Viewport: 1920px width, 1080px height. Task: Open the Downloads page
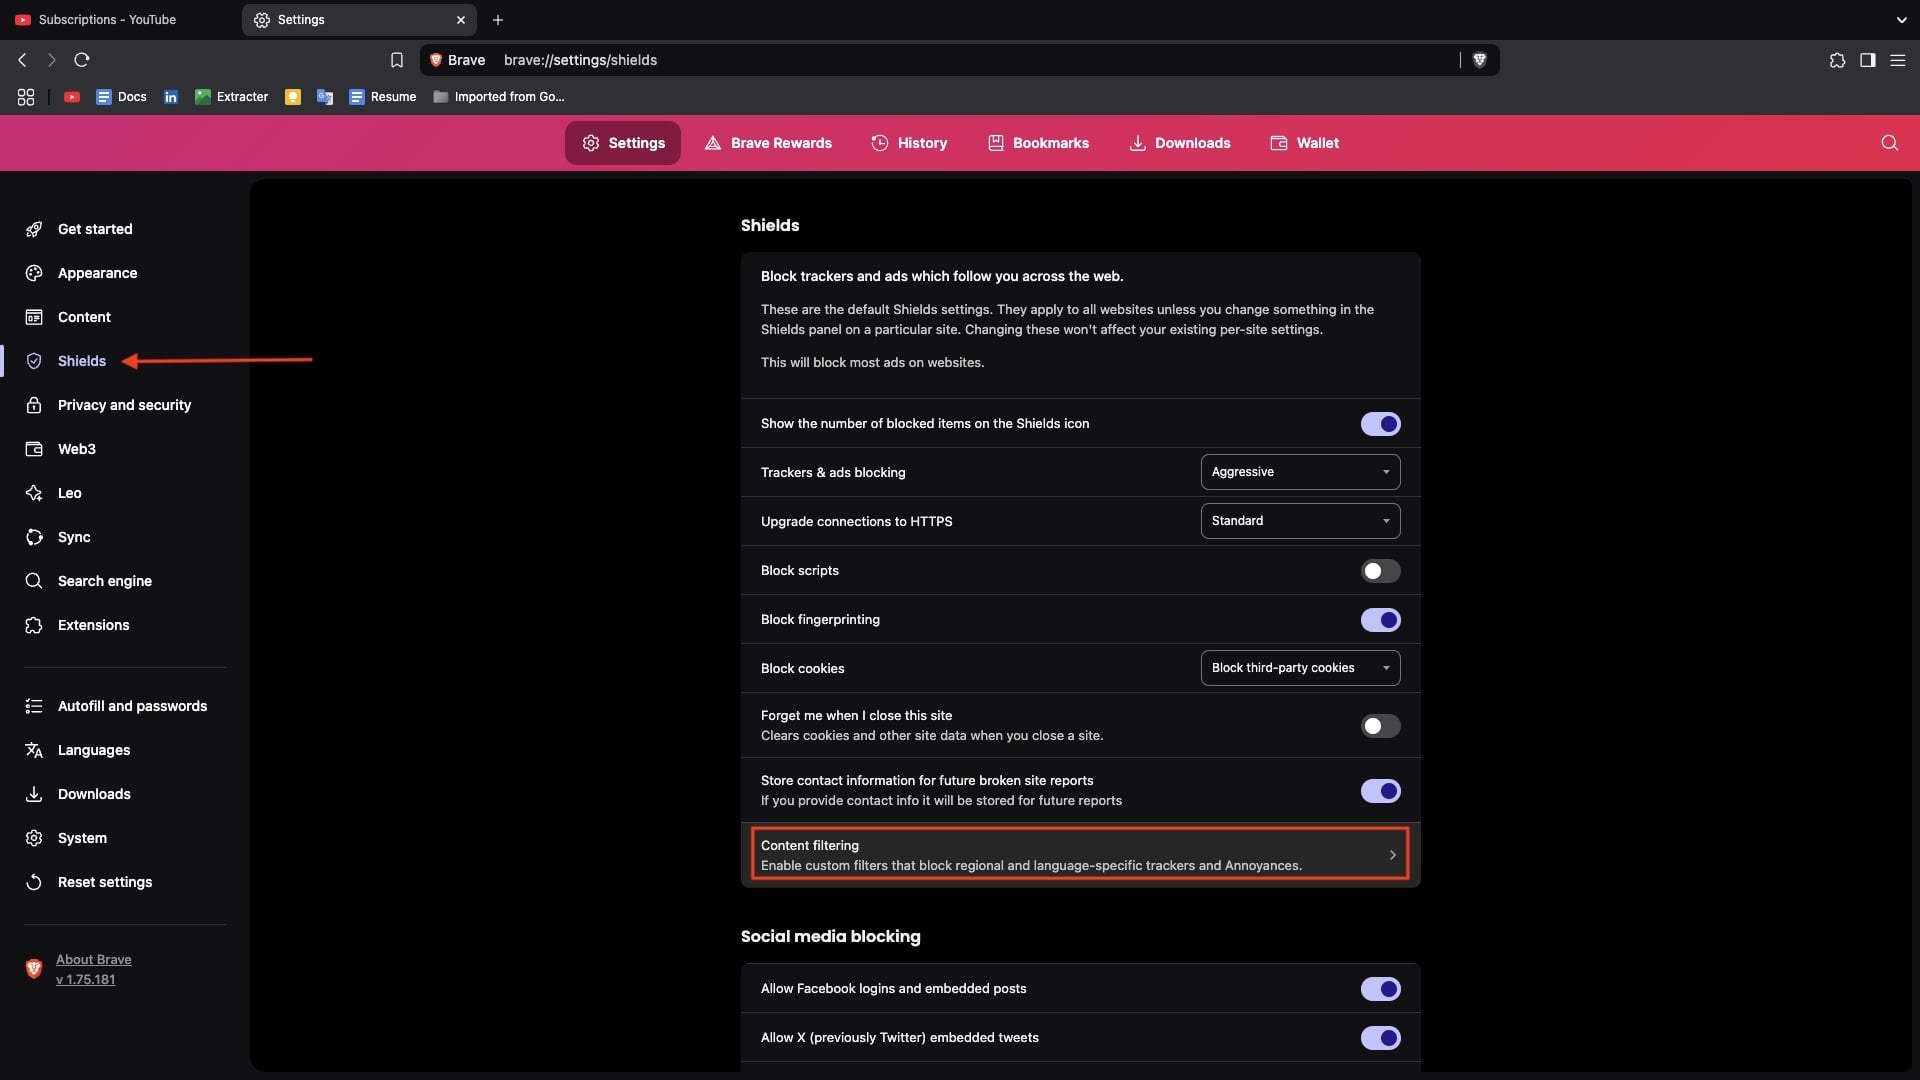(1179, 143)
